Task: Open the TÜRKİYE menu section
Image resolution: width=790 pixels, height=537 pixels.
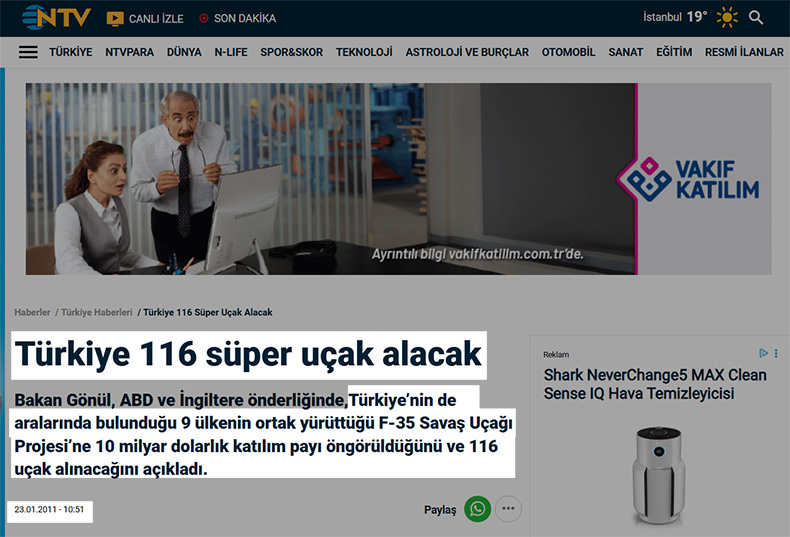Action: [x=70, y=52]
